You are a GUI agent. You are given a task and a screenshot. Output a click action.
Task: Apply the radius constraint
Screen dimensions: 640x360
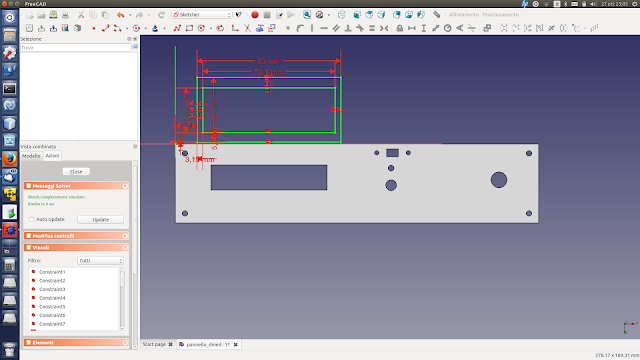(448, 28)
